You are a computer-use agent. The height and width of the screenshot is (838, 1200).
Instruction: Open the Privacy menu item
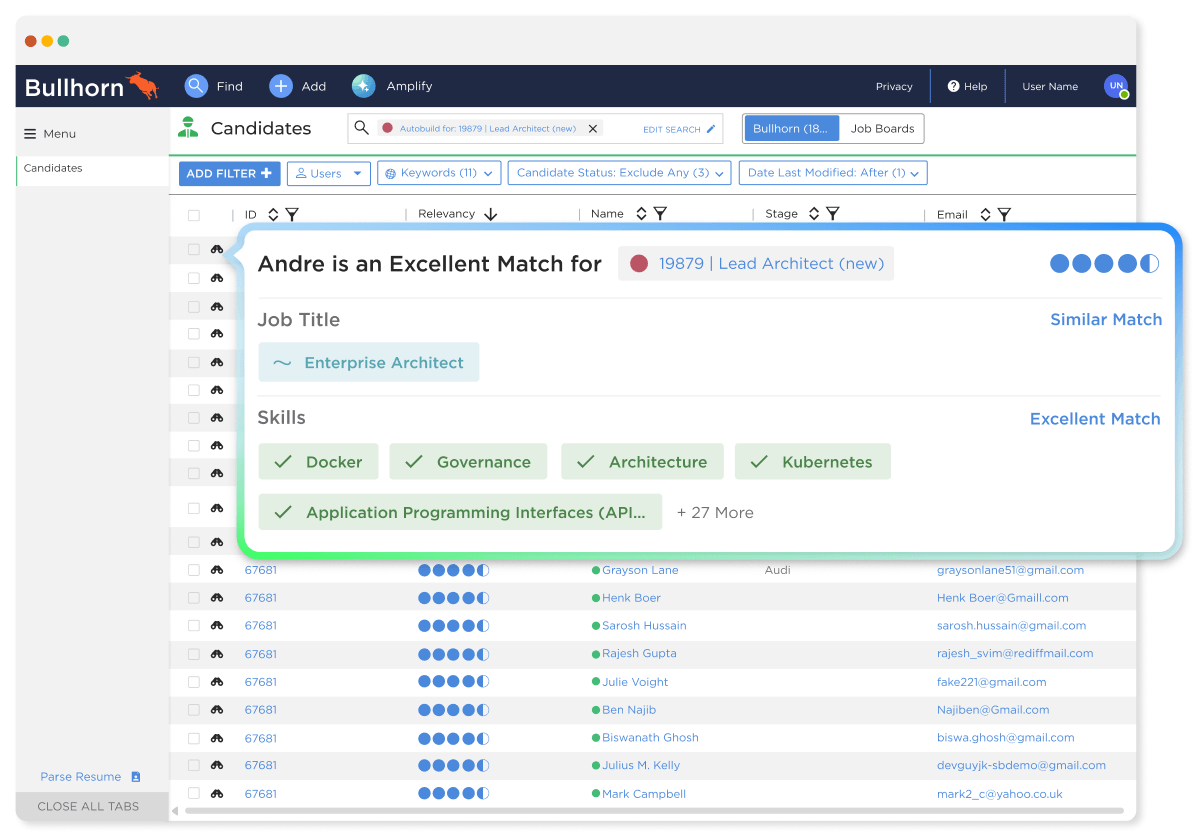pyautogui.click(x=894, y=87)
